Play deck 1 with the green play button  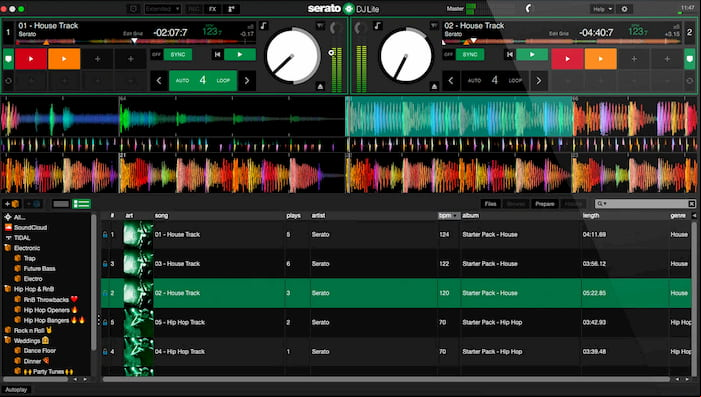(240, 55)
